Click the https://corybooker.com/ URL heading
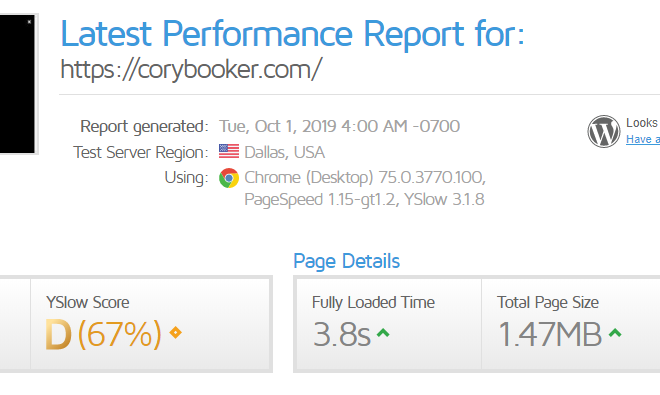The width and height of the screenshot is (660, 395). point(192,69)
